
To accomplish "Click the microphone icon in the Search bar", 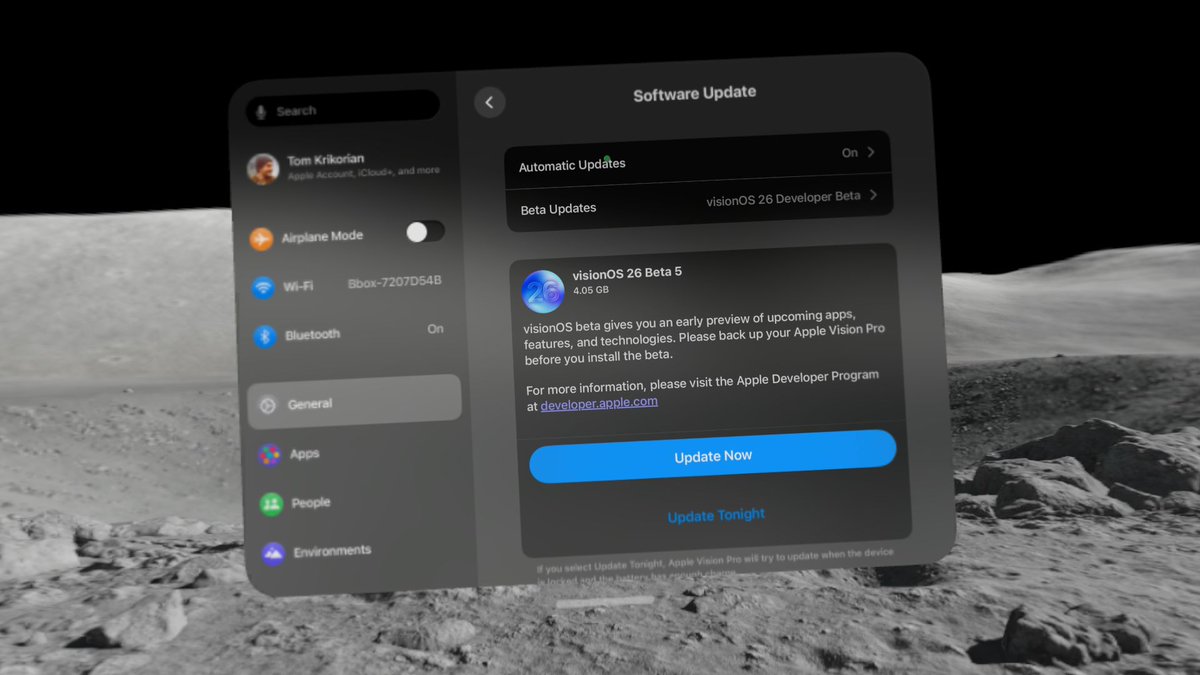I will click(x=262, y=110).
